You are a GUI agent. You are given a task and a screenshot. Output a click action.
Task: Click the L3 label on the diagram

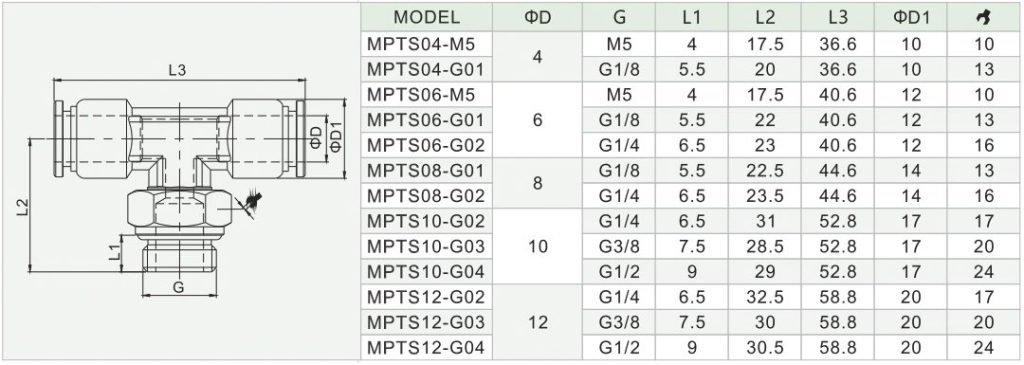click(x=178, y=71)
